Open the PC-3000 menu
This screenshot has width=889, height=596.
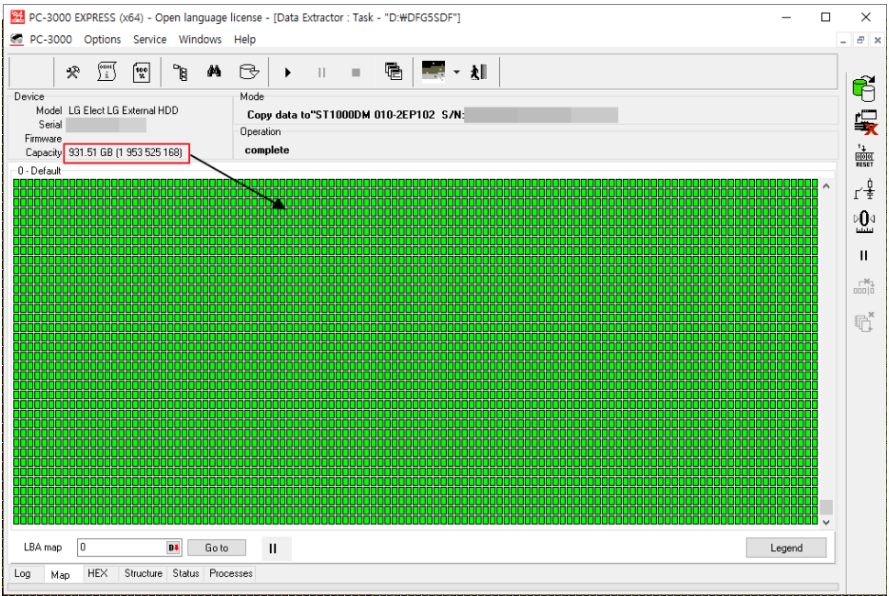tap(50, 39)
